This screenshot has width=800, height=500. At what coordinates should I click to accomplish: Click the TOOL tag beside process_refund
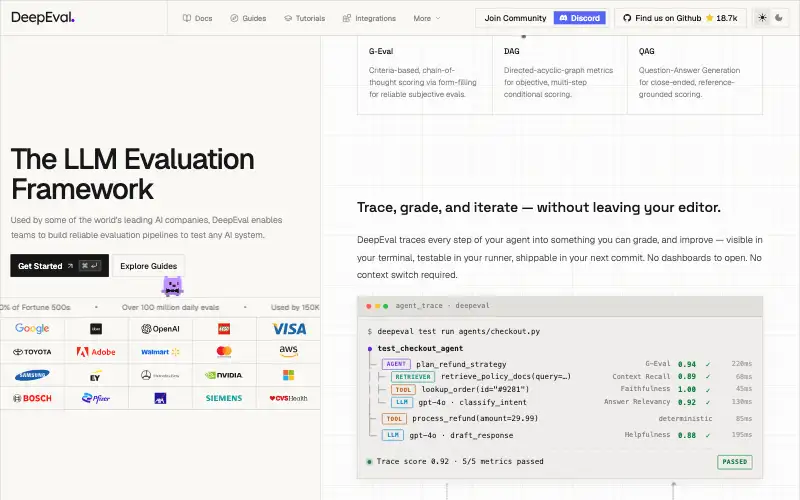(394, 418)
